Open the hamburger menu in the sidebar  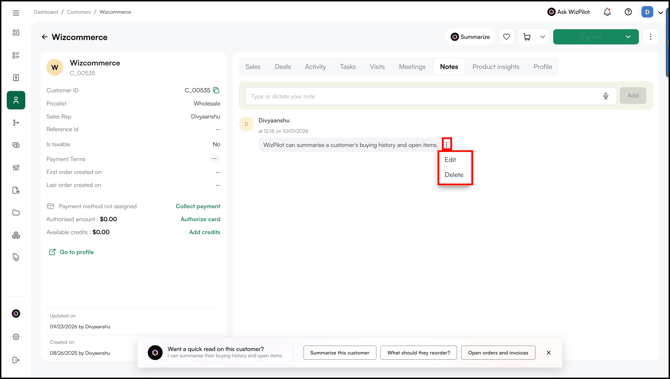tap(16, 13)
